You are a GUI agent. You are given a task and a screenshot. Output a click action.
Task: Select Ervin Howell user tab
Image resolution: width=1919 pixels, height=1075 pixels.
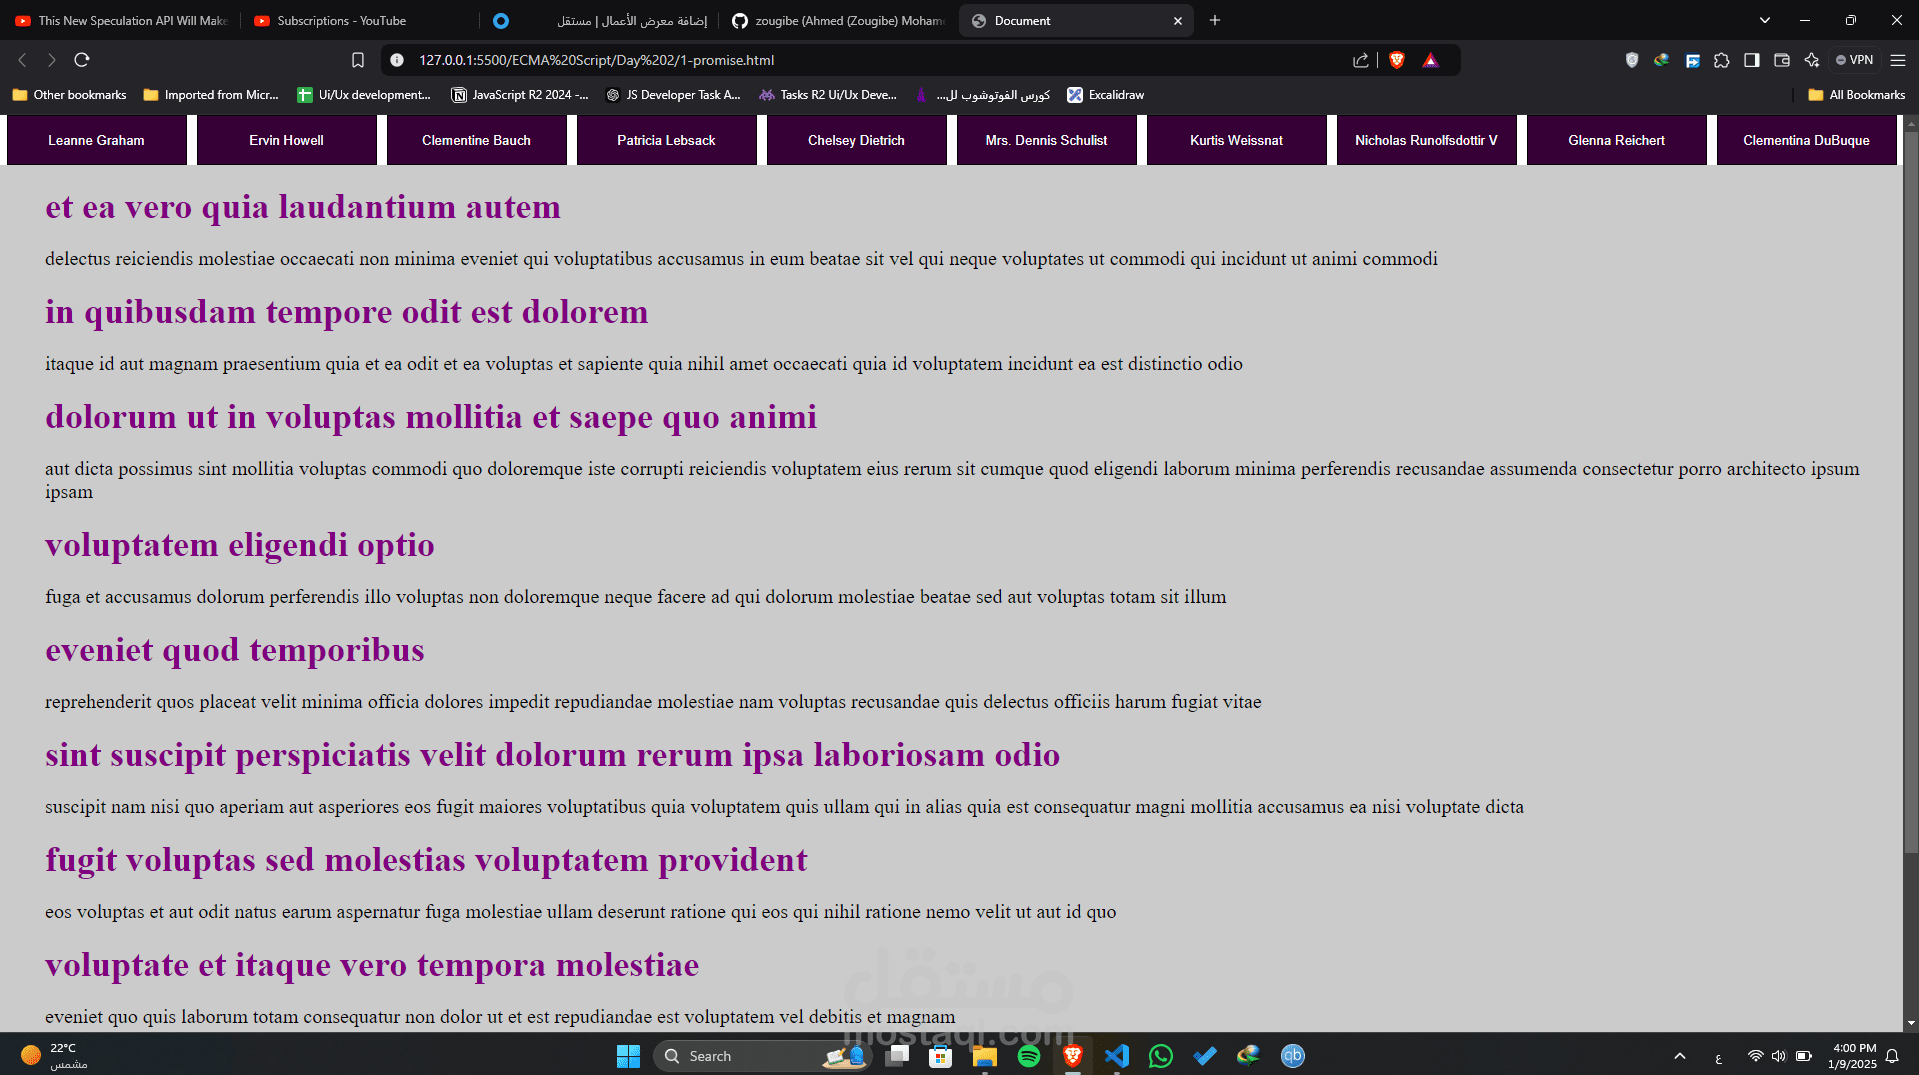tap(286, 140)
